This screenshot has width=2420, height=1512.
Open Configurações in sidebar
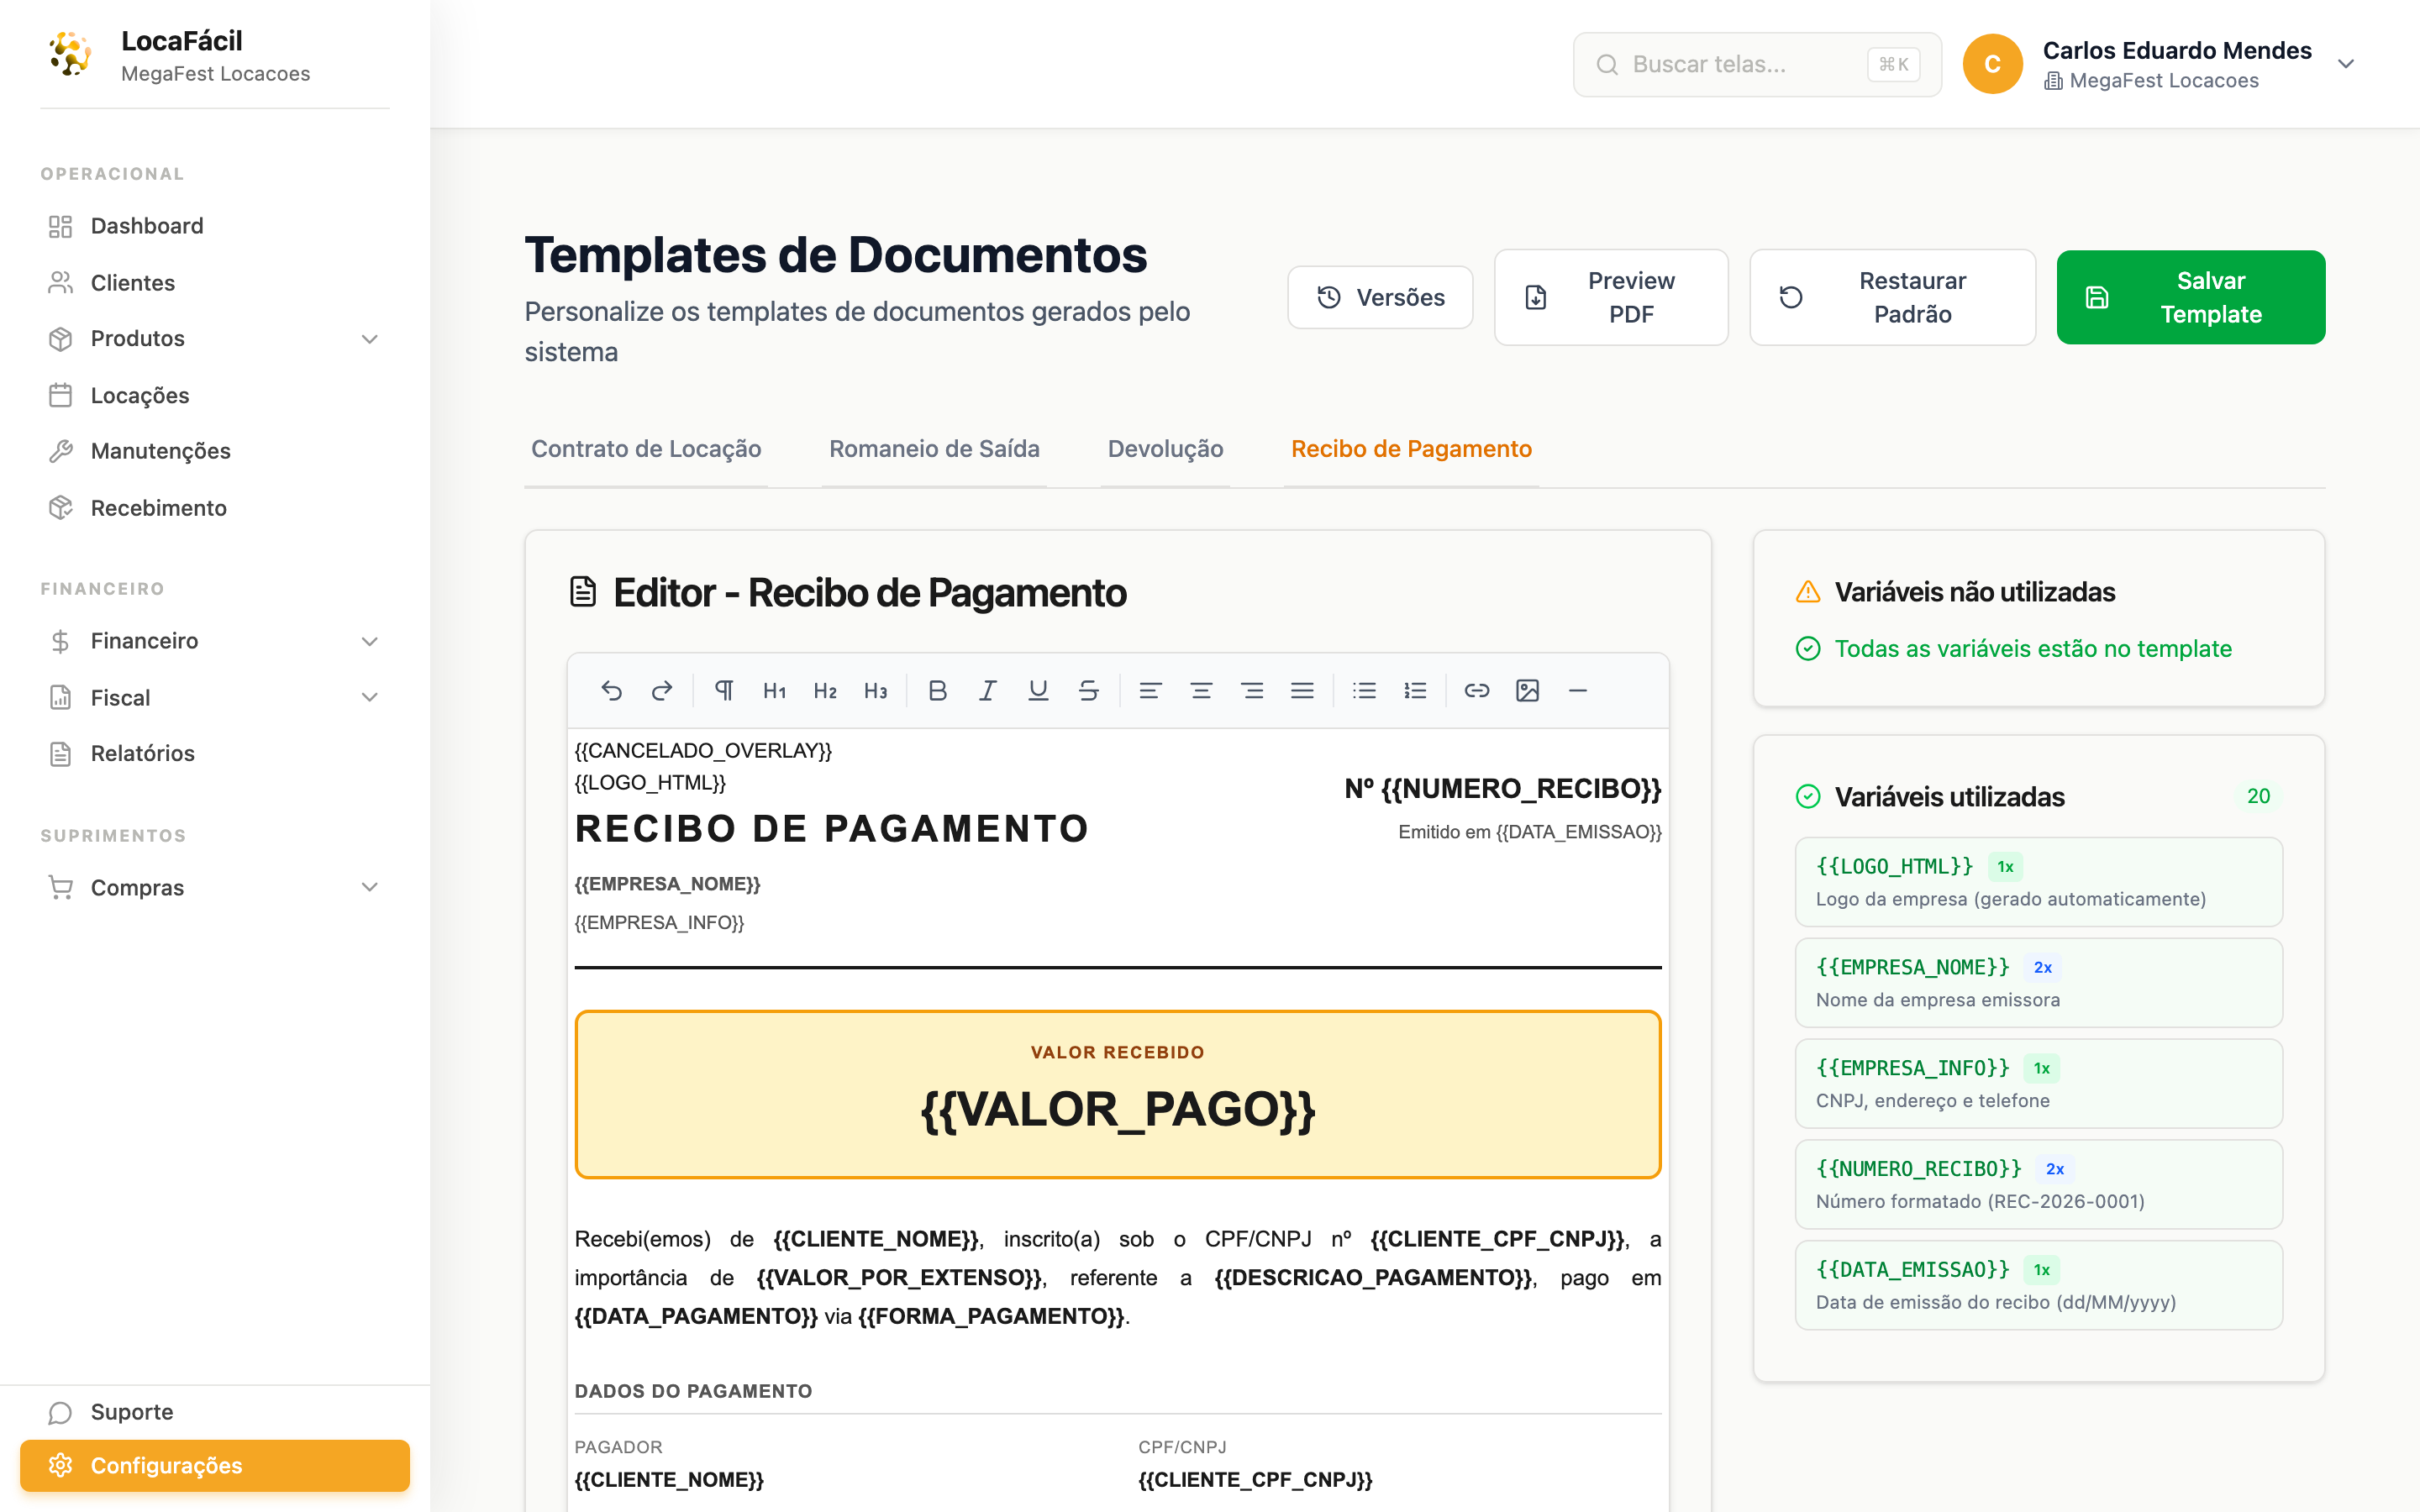[214, 1465]
